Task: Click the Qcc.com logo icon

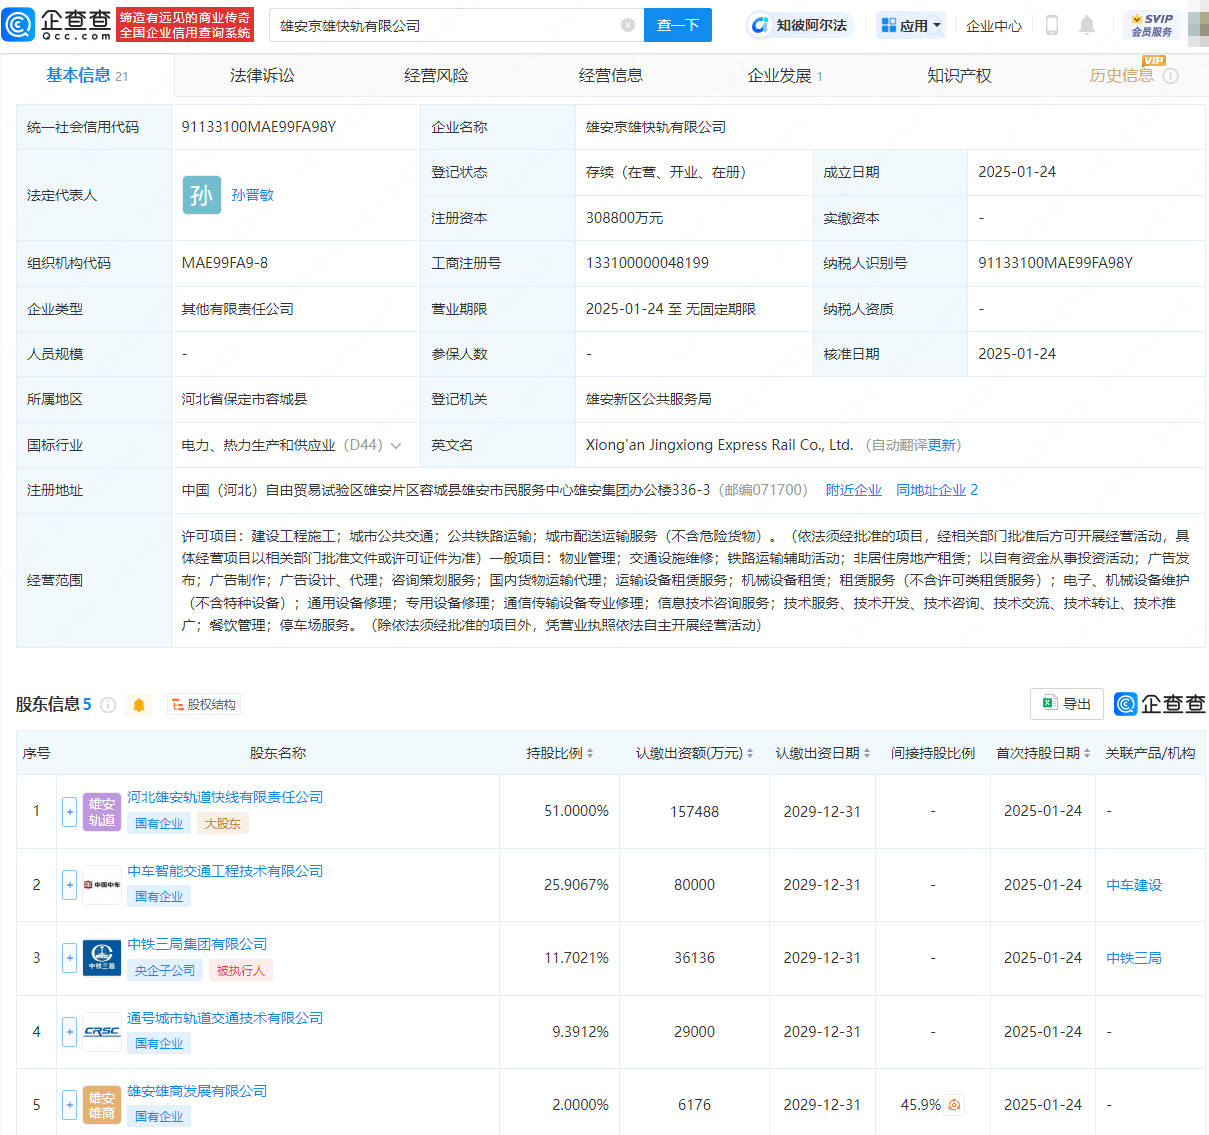Action: (19, 25)
